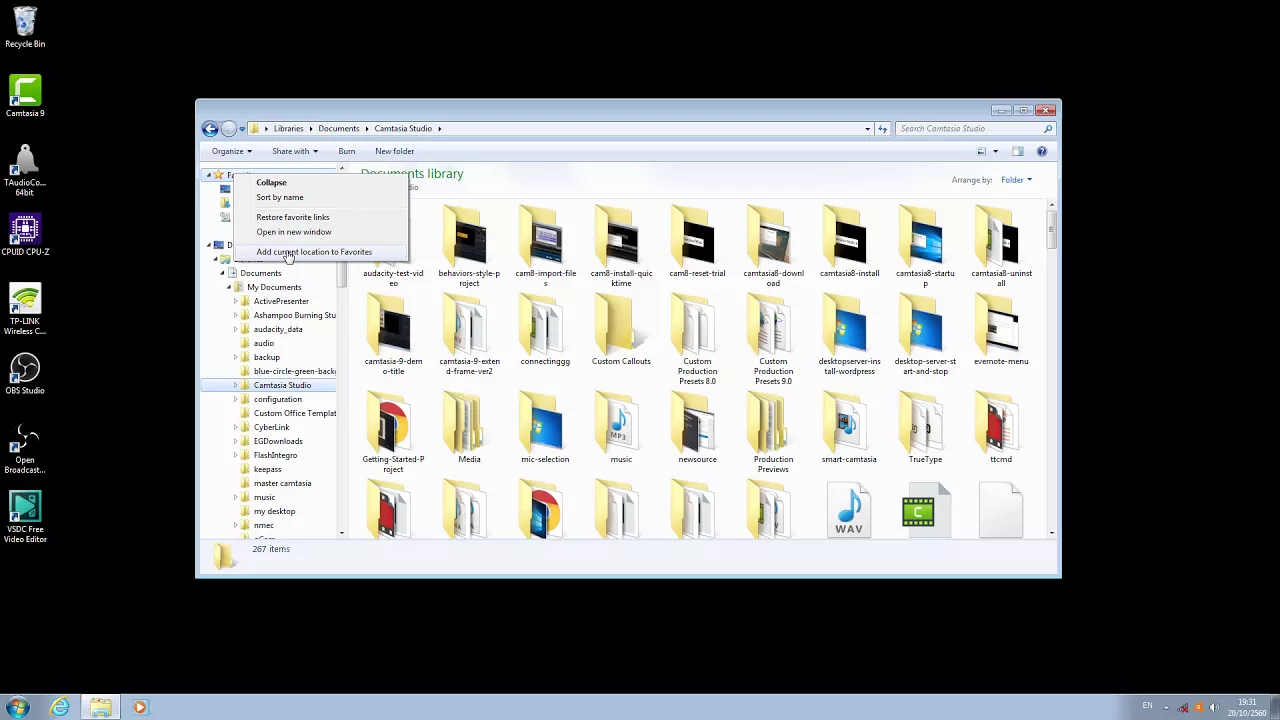Open CPUID CPU-Z desktop shortcut
This screenshot has height=720, width=1280.
pyautogui.click(x=25, y=235)
